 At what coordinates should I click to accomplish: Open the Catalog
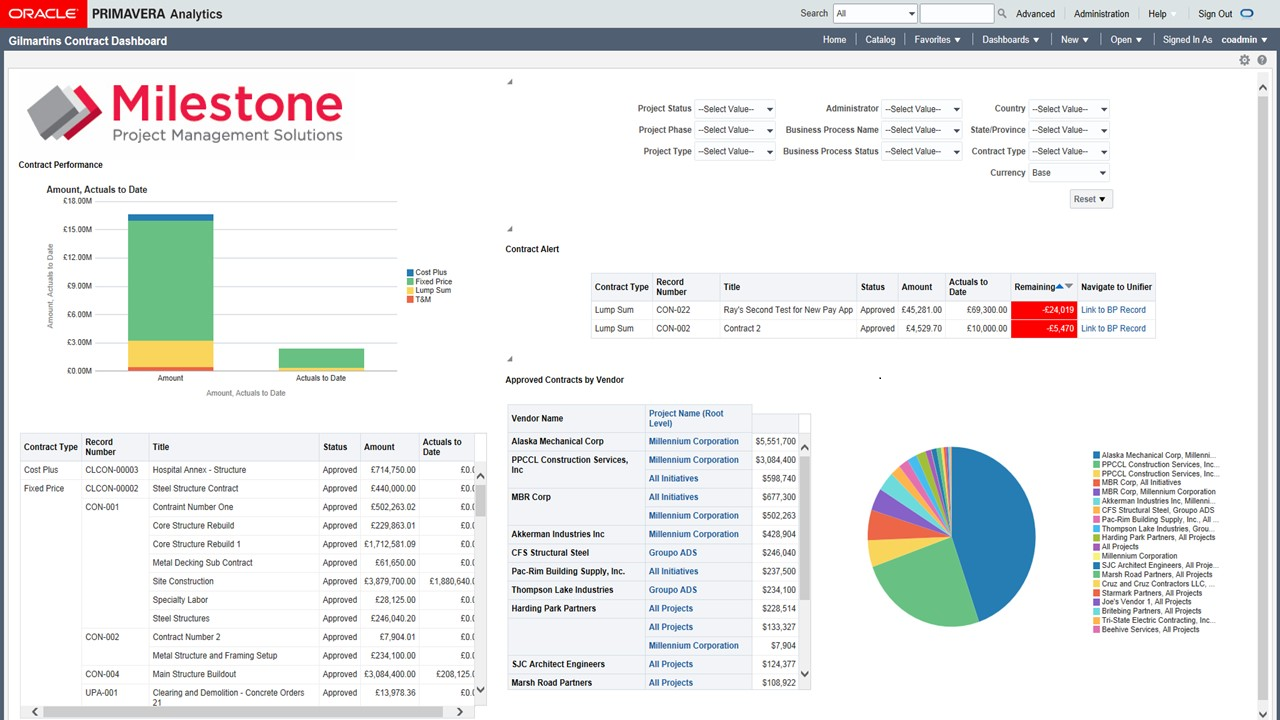pyautogui.click(x=880, y=40)
